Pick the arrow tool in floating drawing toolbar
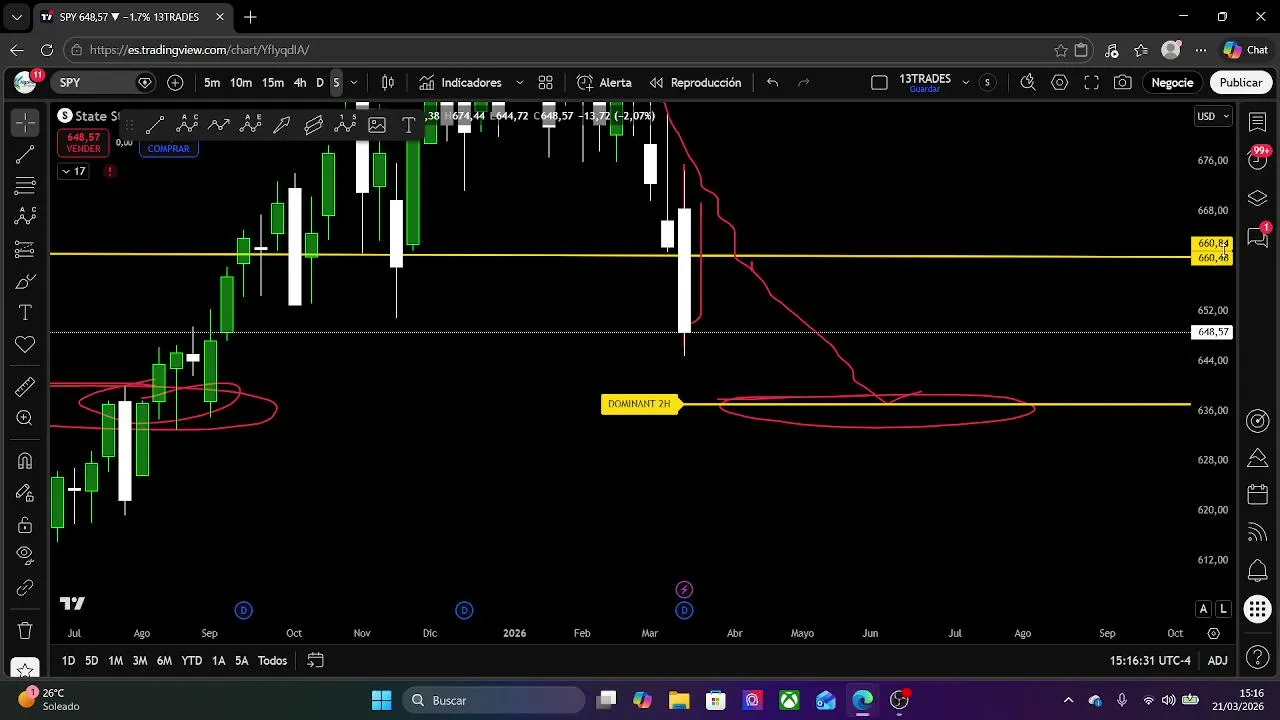Image resolution: width=1280 pixels, height=720 pixels. [x=282, y=125]
